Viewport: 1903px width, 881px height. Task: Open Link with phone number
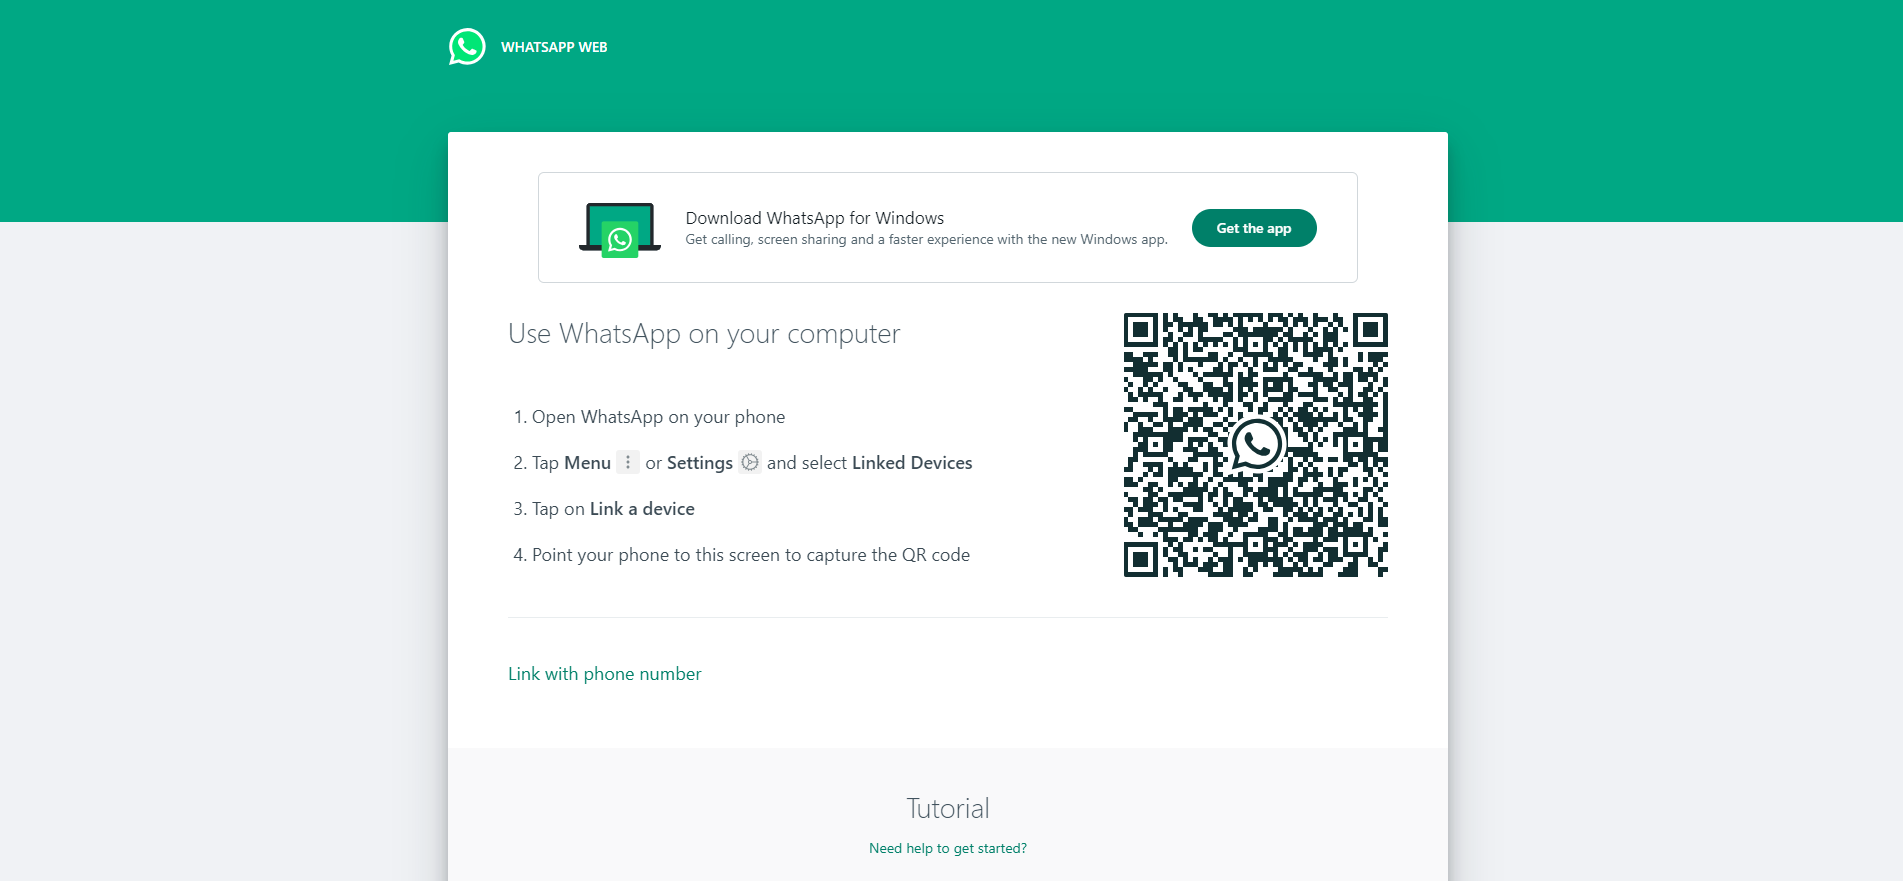pyautogui.click(x=605, y=674)
